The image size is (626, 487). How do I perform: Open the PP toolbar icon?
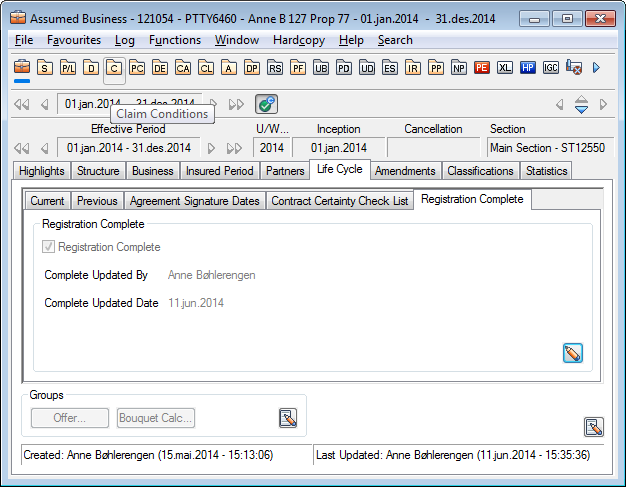(x=436, y=68)
